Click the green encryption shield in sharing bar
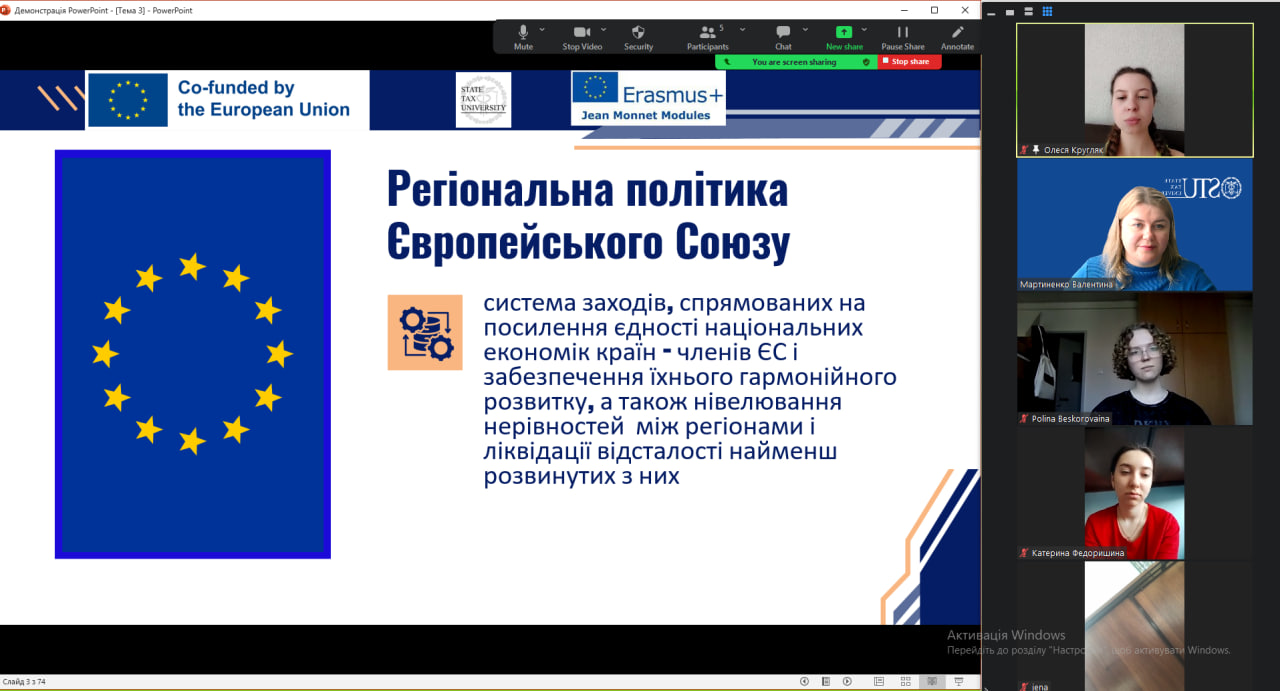 pyautogui.click(x=866, y=62)
